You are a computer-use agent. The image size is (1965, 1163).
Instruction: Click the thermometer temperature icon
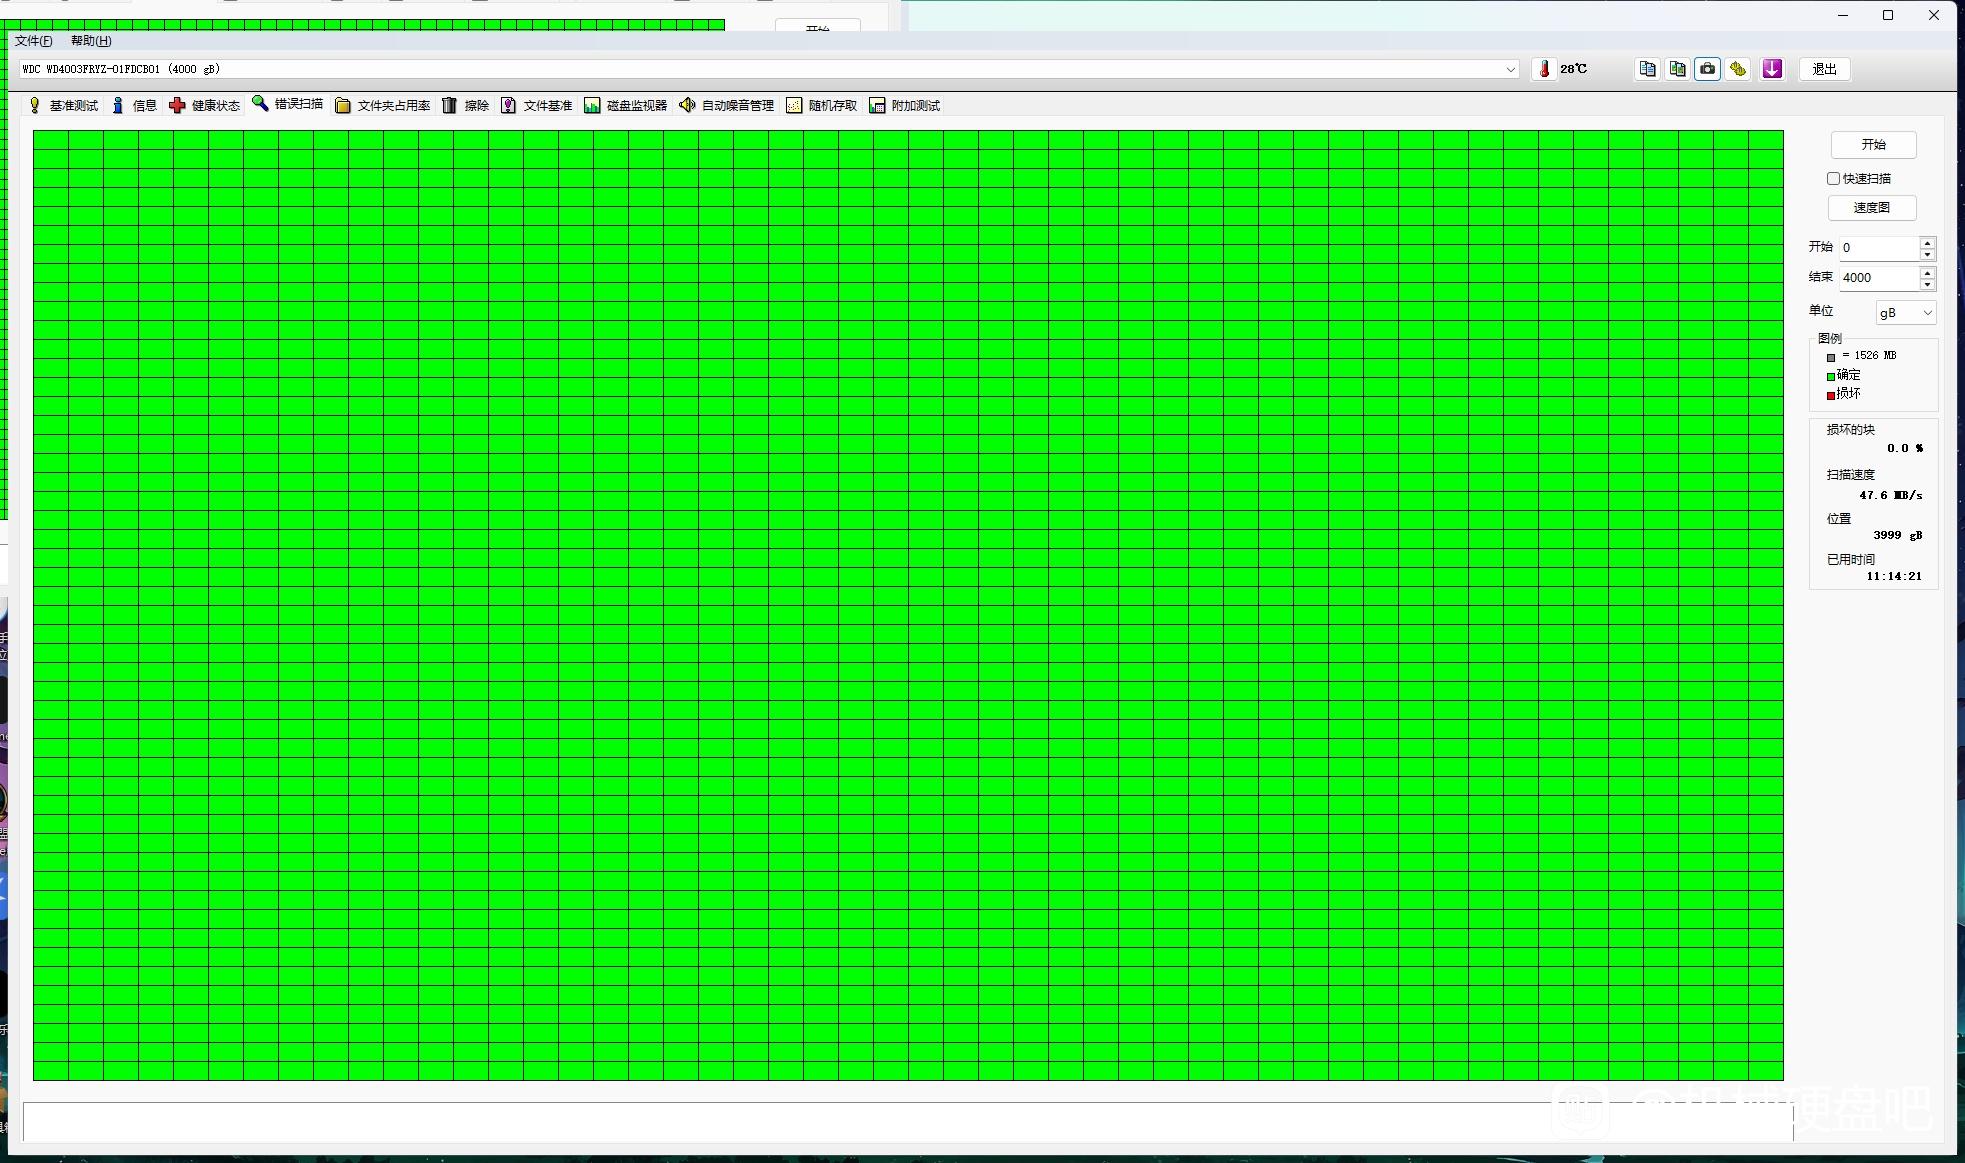point(1544,69)
